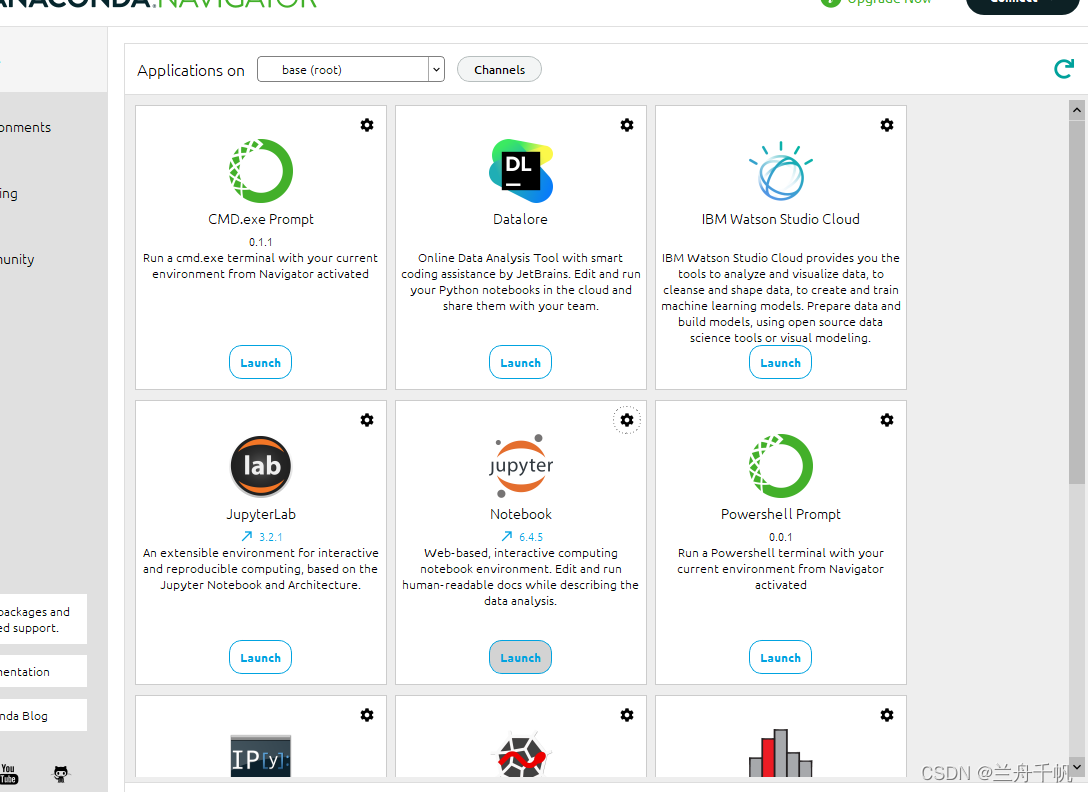Screen dimensions: 1088x792
Task: Open the base (root) environment dropdown
Action: coord(350,69)
